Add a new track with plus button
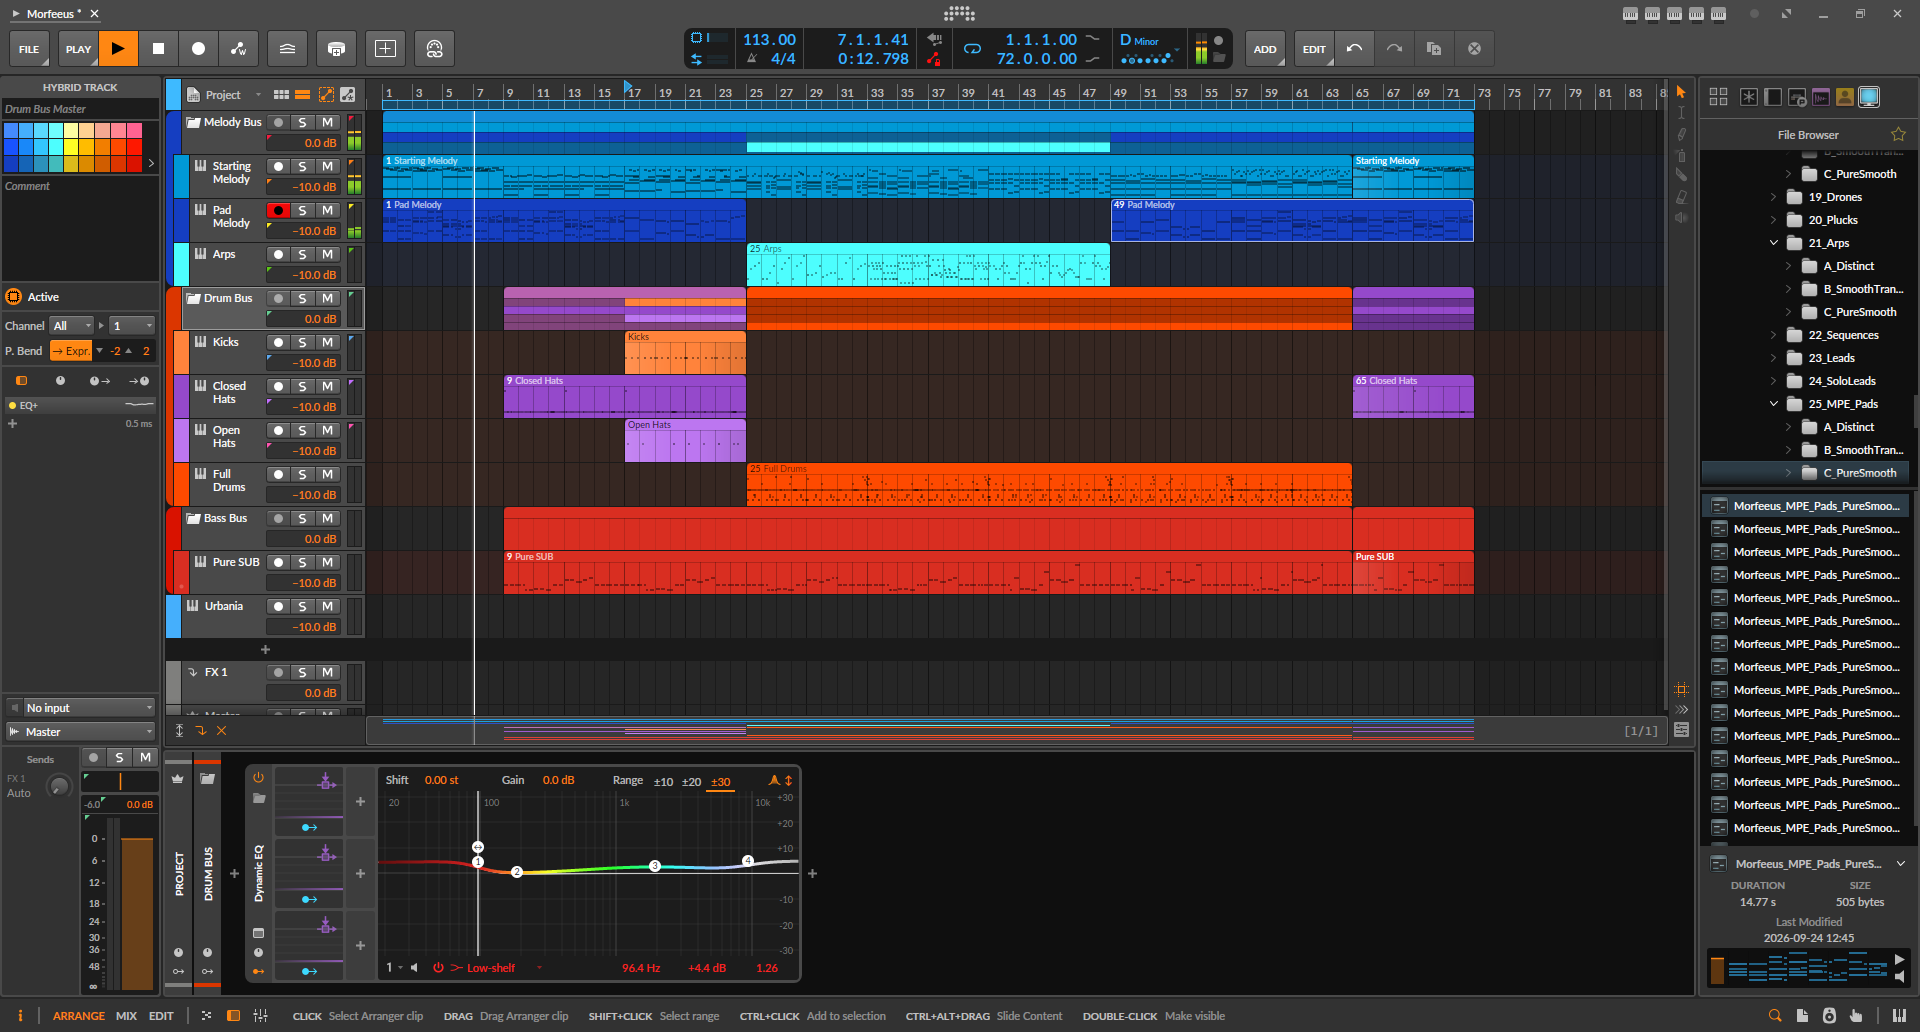 [265, 649]
